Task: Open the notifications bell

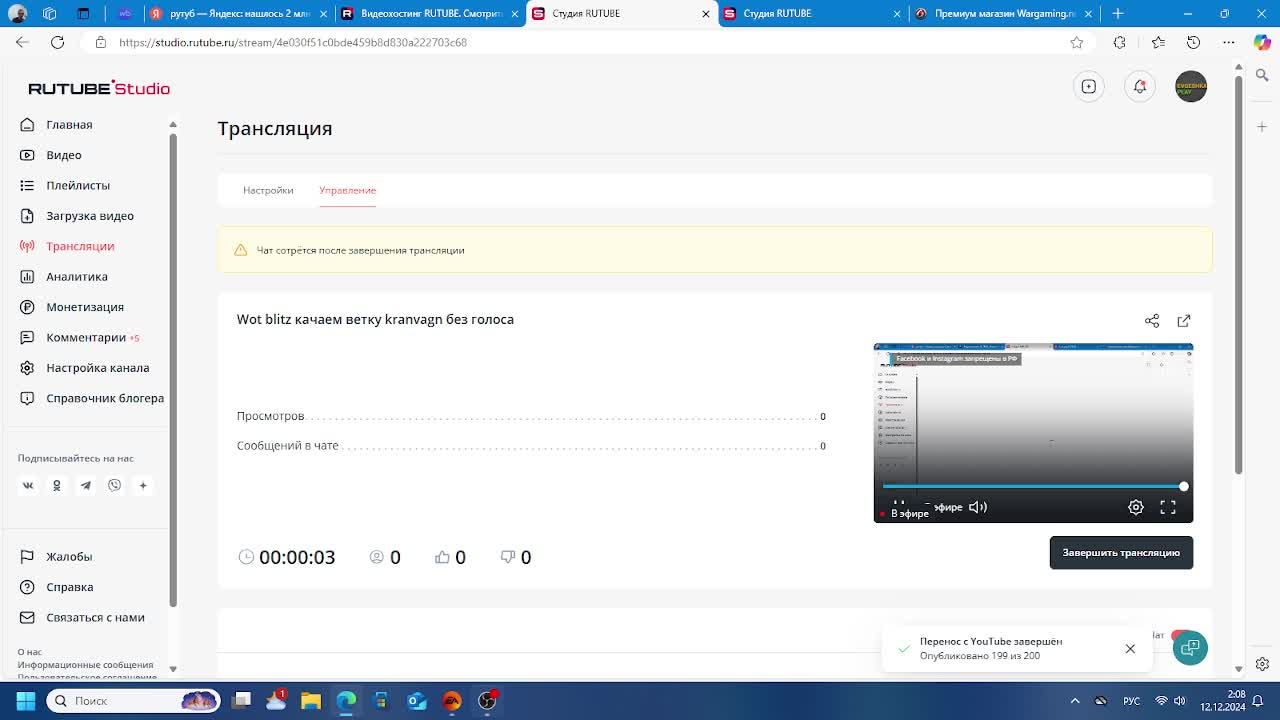Action: pyautogui.click(x=1139, y=86)
